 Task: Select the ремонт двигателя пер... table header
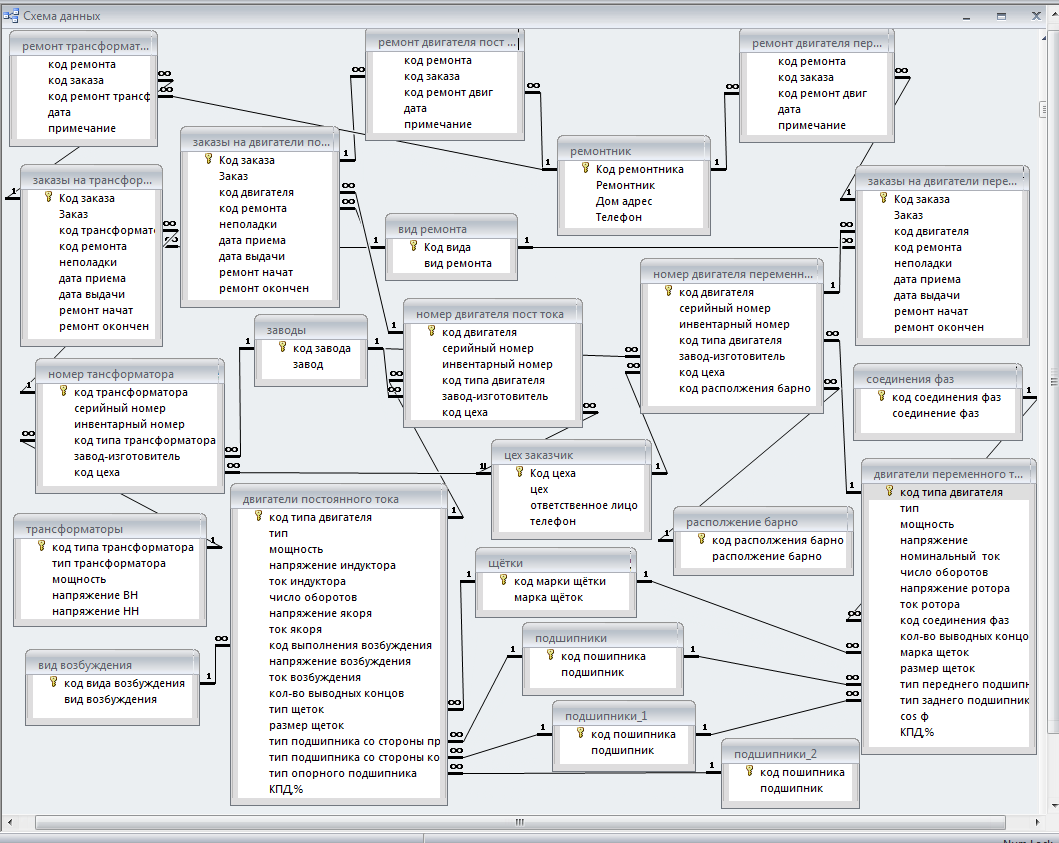tap(817, 43)
